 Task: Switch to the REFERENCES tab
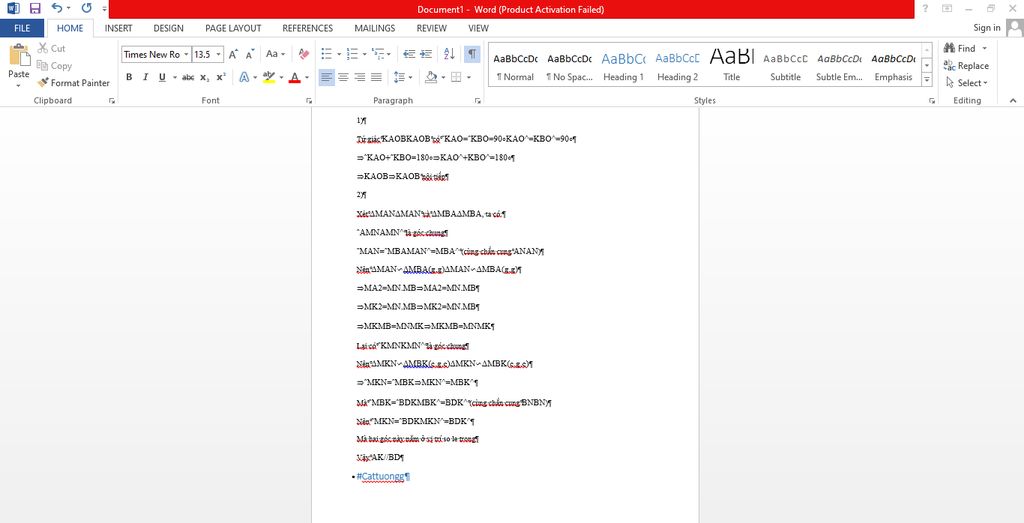308,28
